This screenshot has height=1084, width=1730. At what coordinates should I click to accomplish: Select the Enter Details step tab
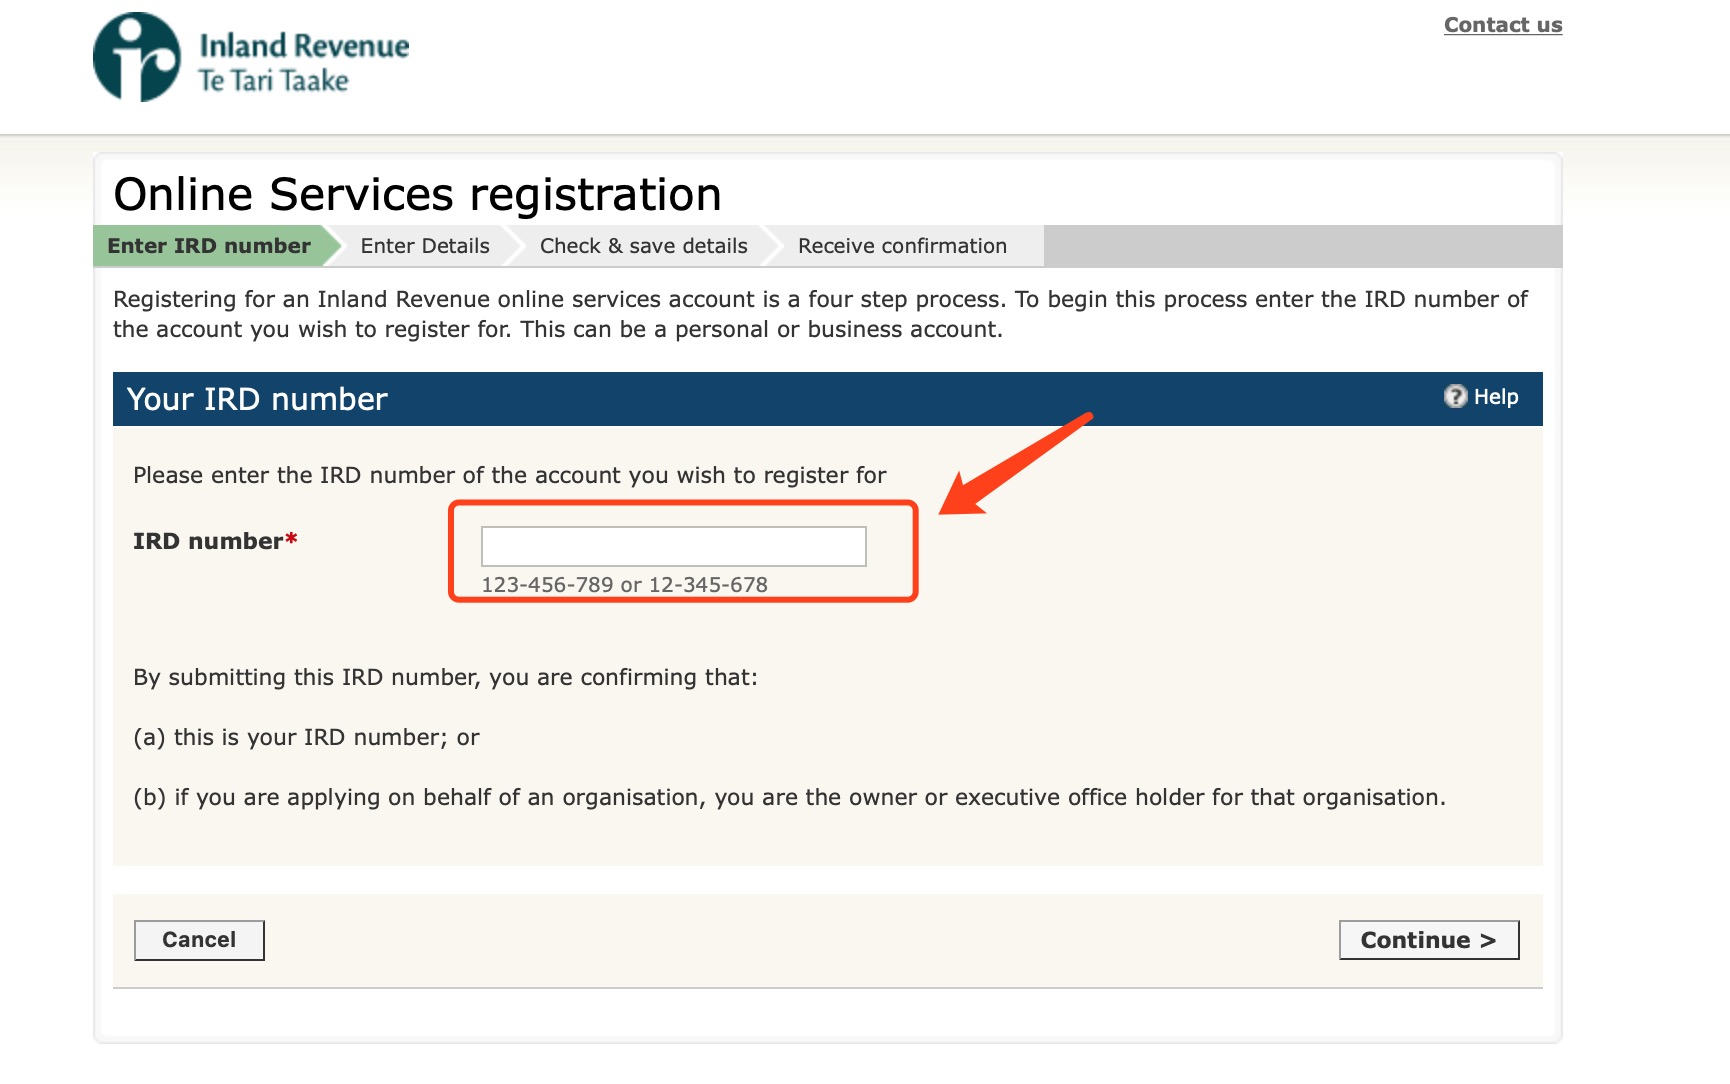425,246
